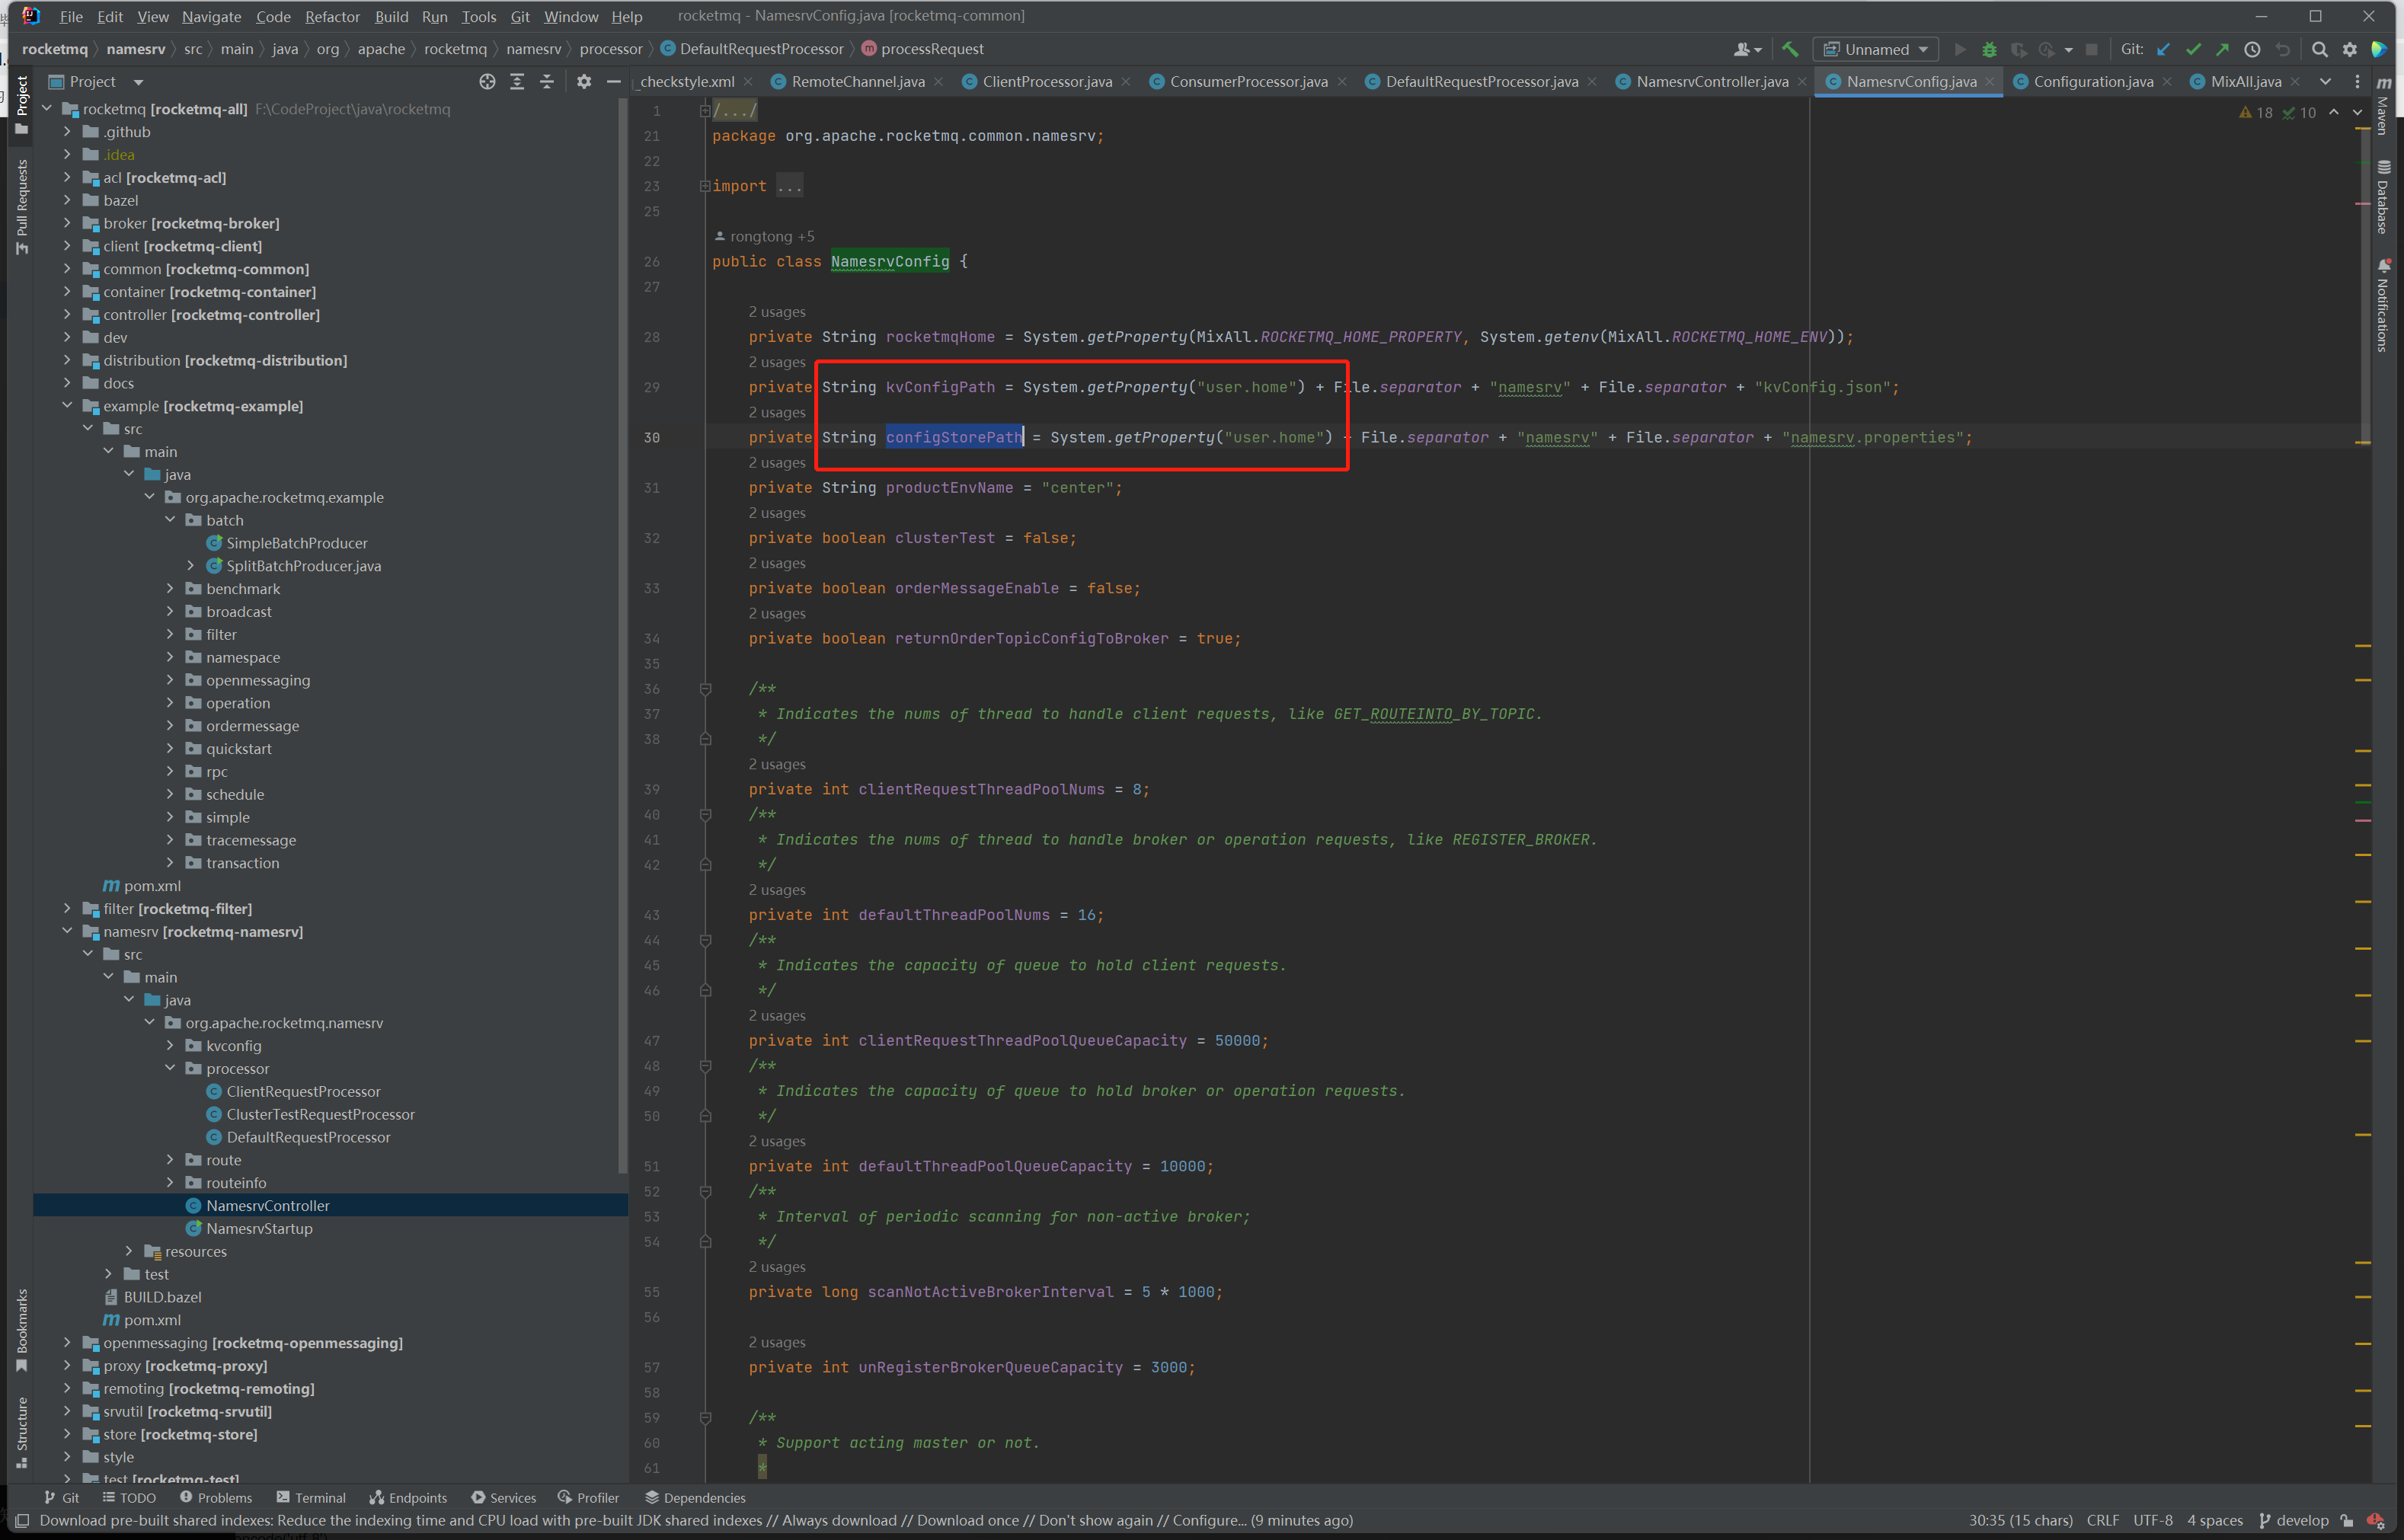Open the Refactor menu
The image size is (2404, 1540).
coord(332,17)
